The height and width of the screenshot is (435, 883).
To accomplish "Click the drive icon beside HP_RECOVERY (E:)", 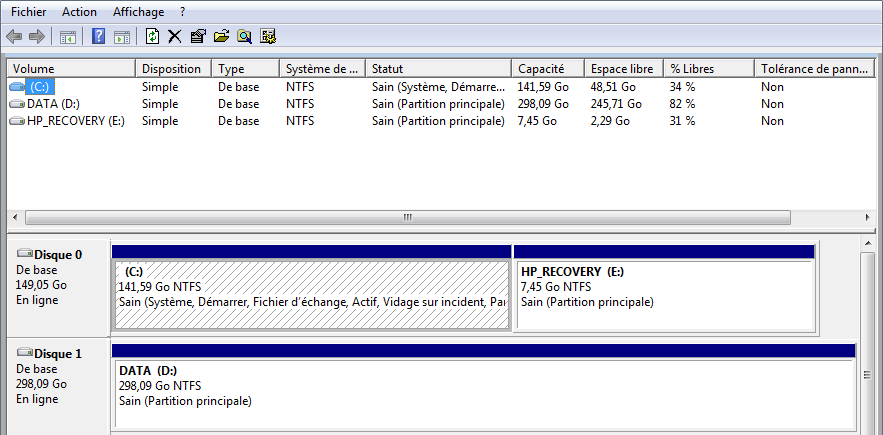I will (x=17, y=121).
